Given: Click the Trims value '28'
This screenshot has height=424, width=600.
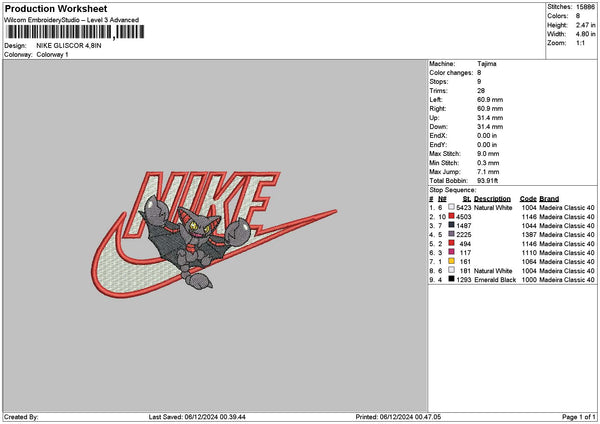Looking at the screenshot, I should 481,91.
